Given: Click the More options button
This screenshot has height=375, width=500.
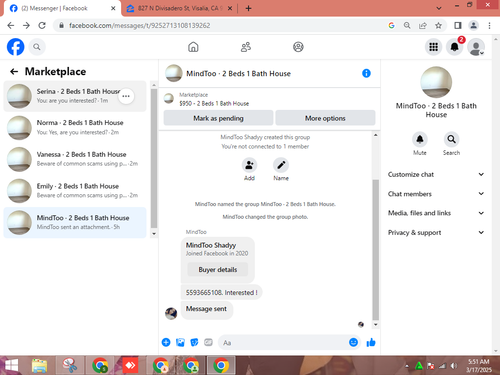Looking at the screenshot, I should [x=325, y=118].
